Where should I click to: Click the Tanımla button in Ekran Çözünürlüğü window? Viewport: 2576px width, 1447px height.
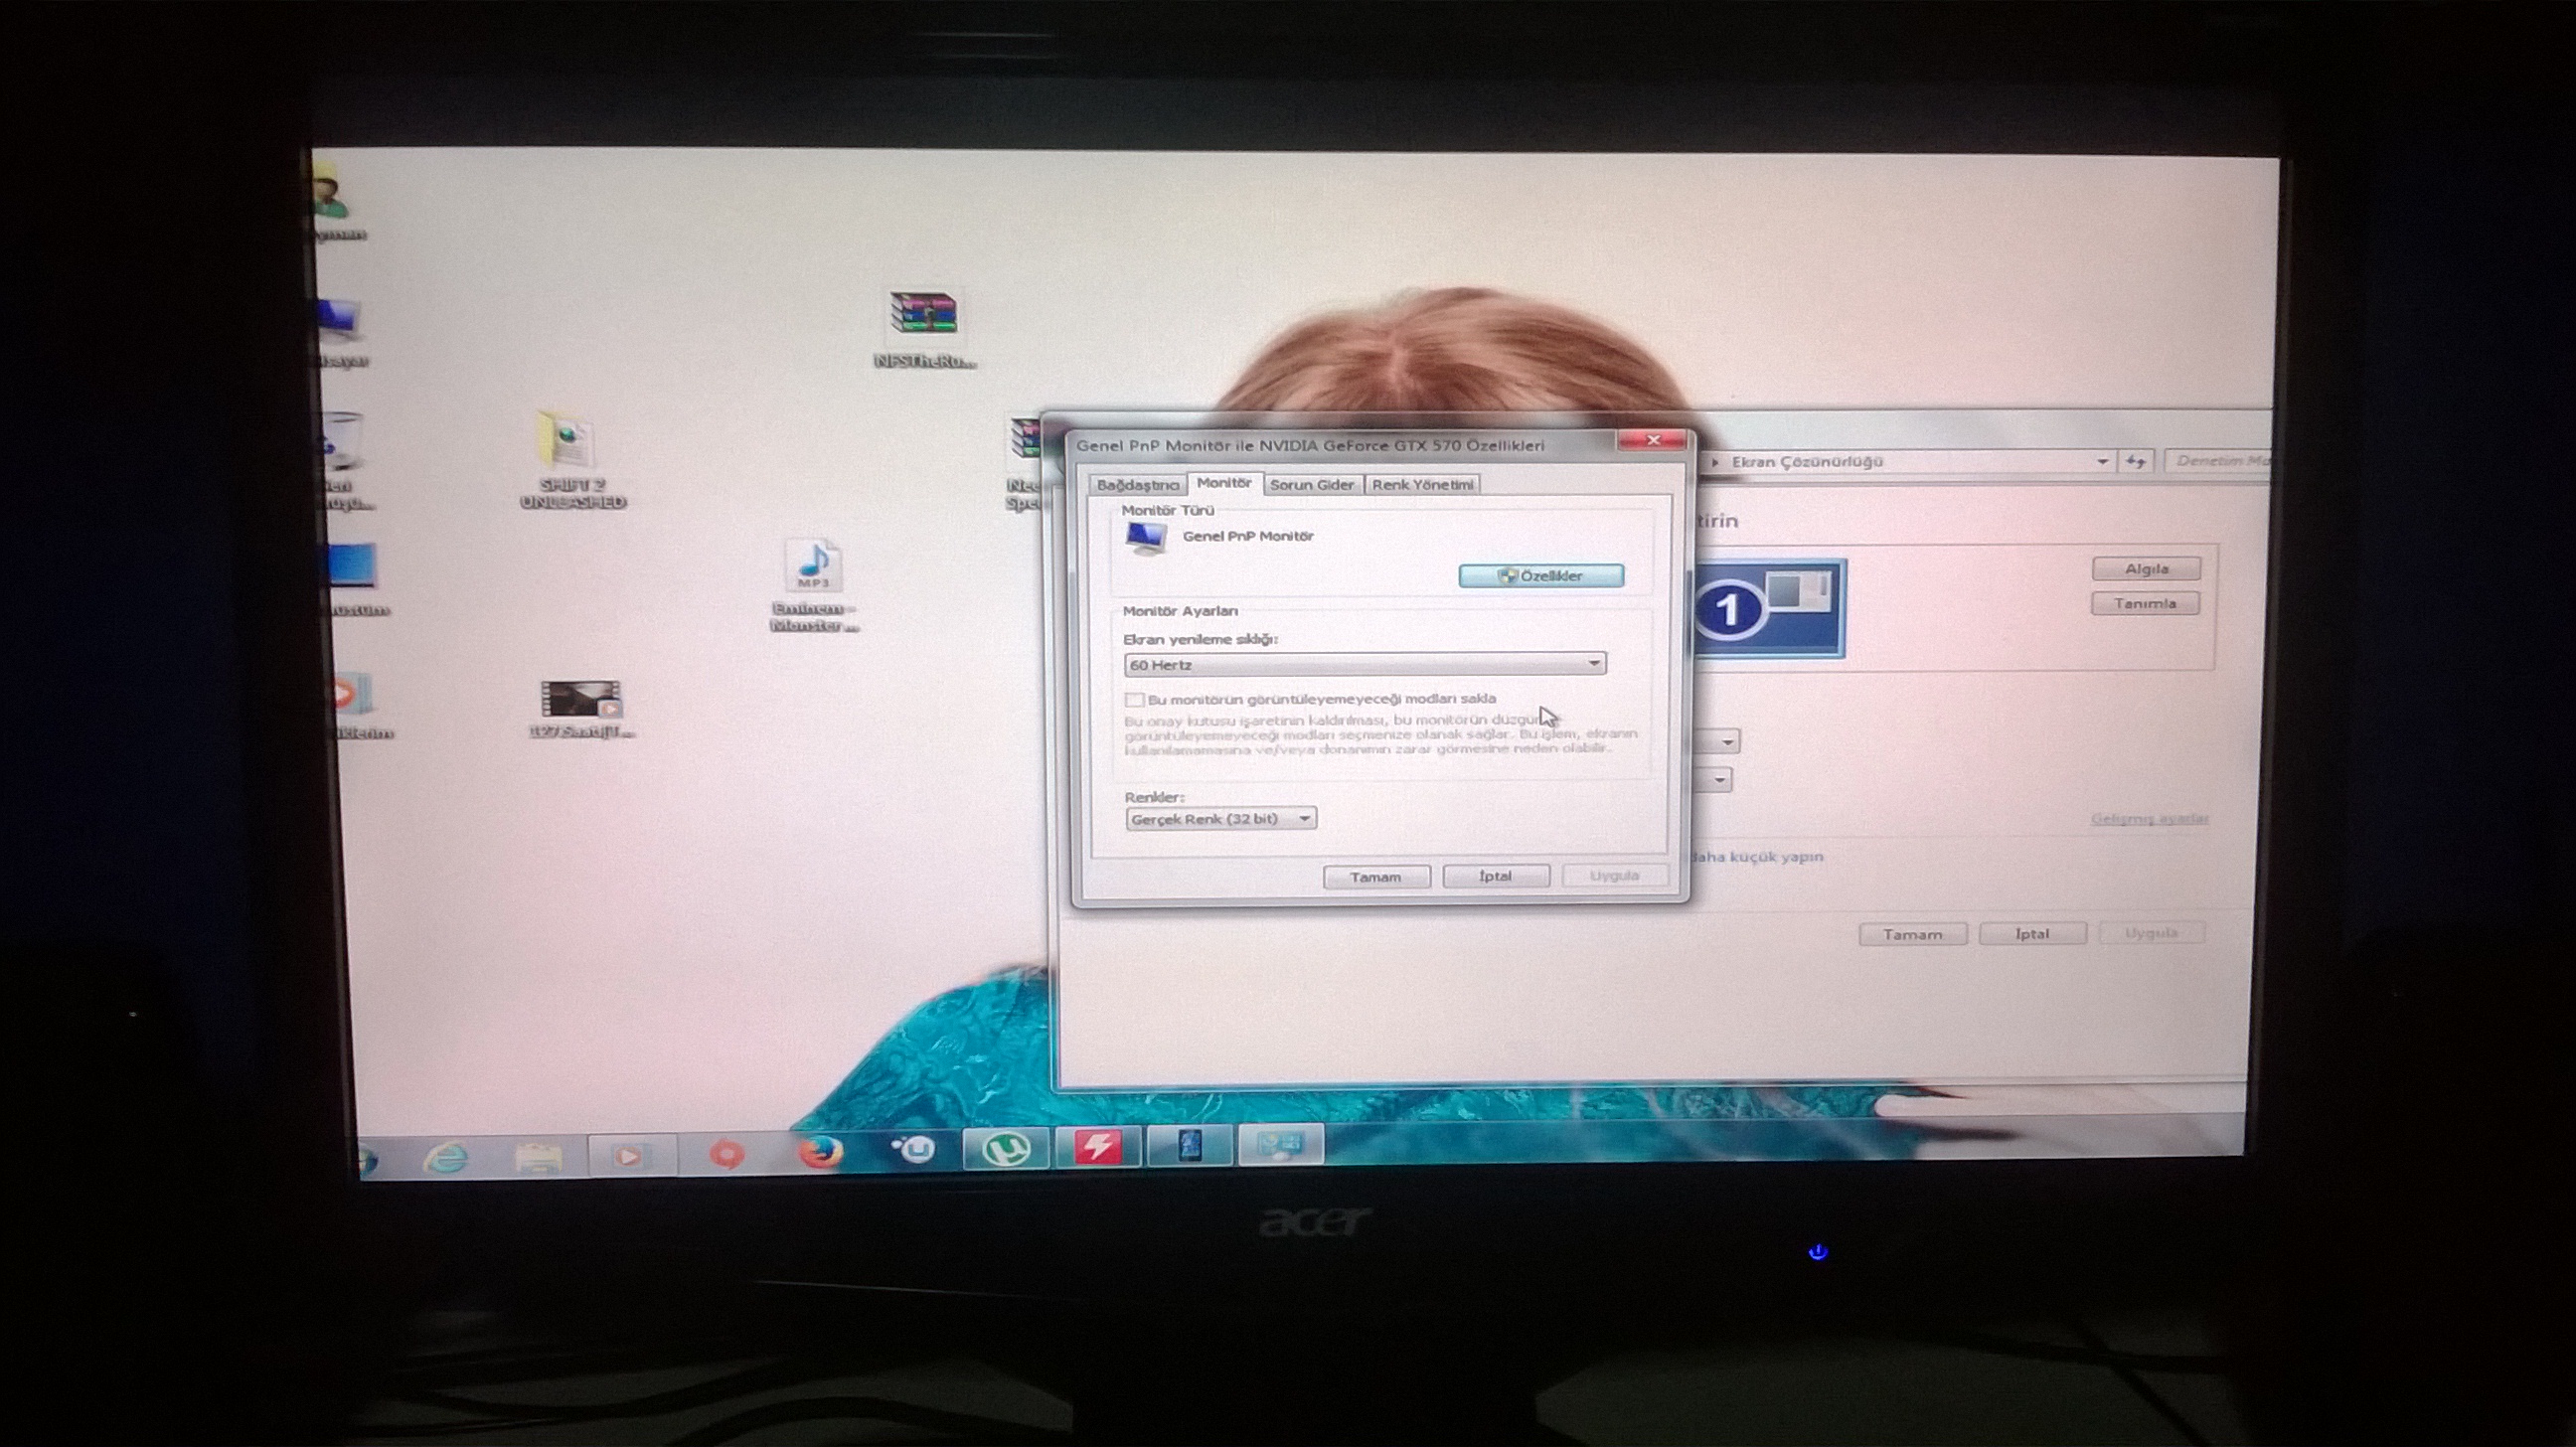pyautogui.click(x=2145, y=604)
